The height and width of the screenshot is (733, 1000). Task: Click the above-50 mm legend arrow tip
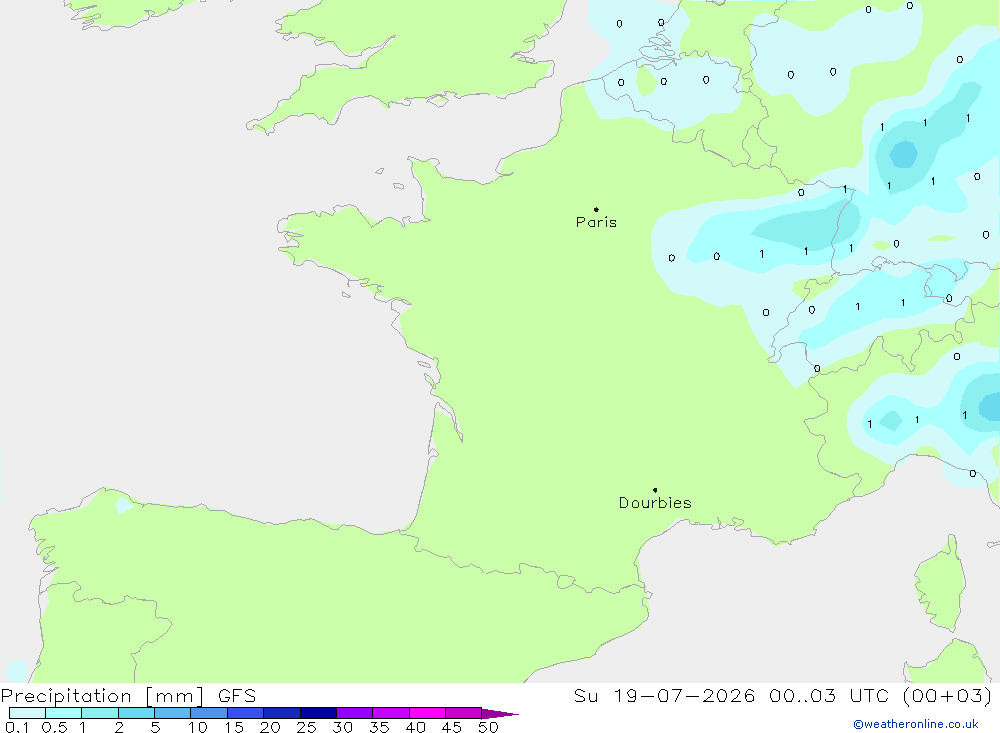pos(500,714)
